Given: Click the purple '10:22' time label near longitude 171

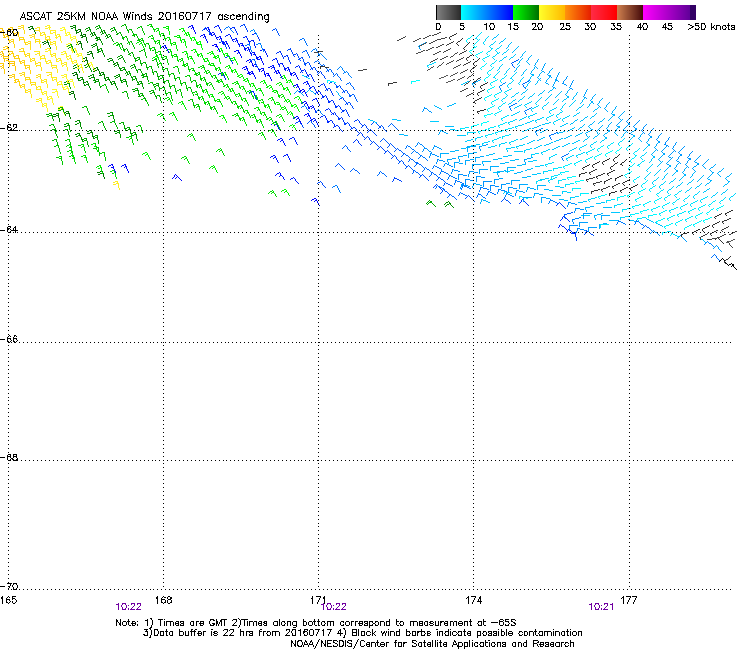Looking at the screenshot, I should click(x=334, y=607).
